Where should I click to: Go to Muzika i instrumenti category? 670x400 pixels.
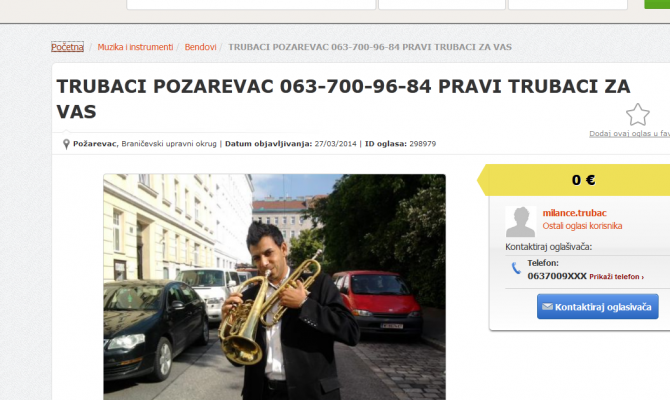(135, 47)
